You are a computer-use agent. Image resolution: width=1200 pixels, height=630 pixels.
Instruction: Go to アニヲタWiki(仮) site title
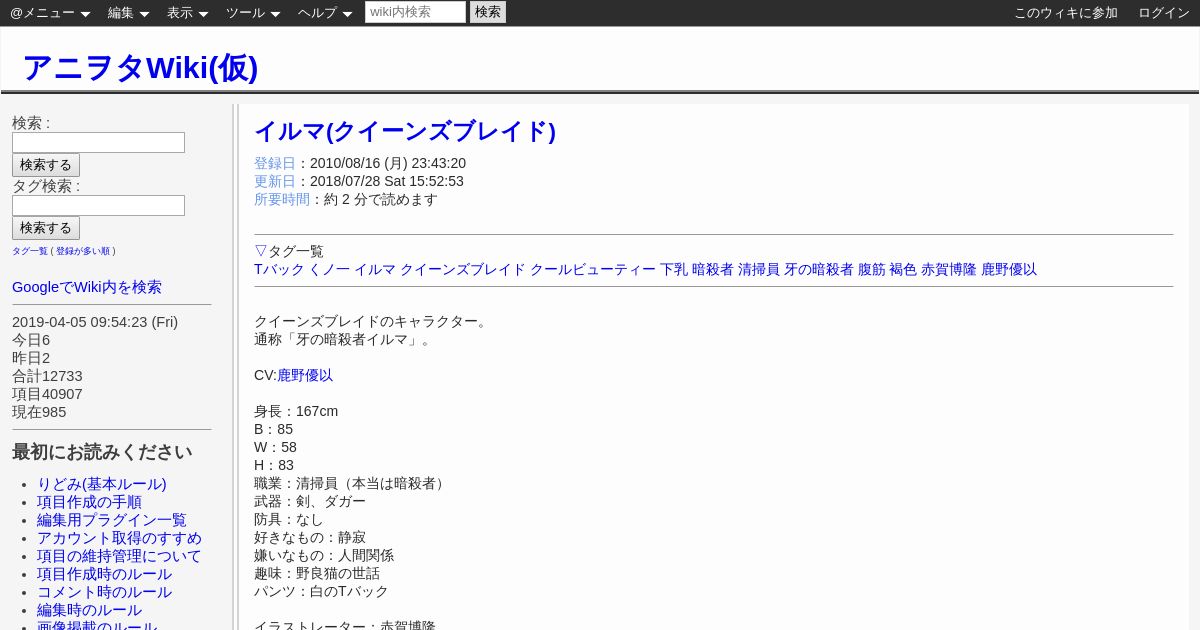click(x=140, y=67)
